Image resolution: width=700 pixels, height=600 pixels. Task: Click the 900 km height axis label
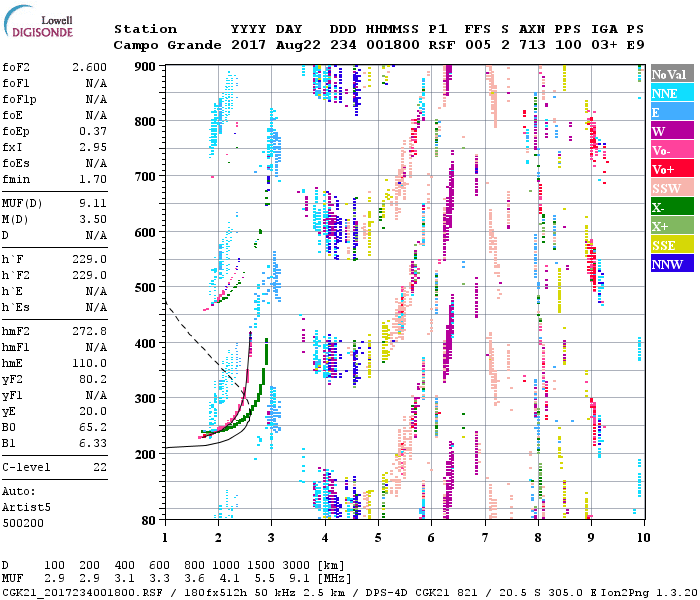[x=145, y=67]
